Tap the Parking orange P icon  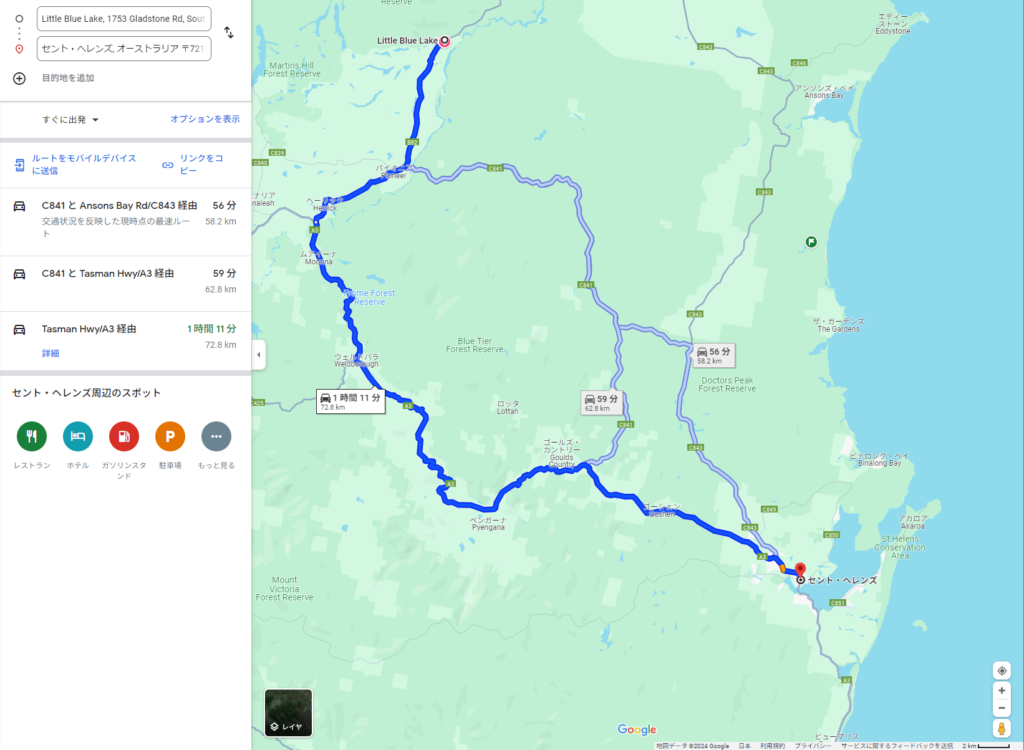[170, 436]
